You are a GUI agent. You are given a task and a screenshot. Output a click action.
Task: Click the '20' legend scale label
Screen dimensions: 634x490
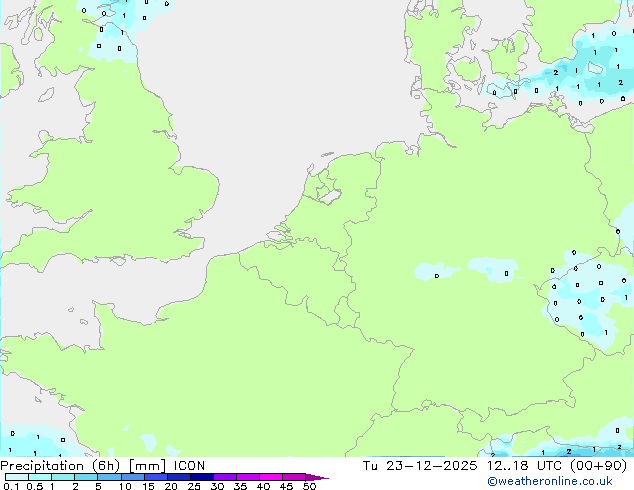pos(171,486)
